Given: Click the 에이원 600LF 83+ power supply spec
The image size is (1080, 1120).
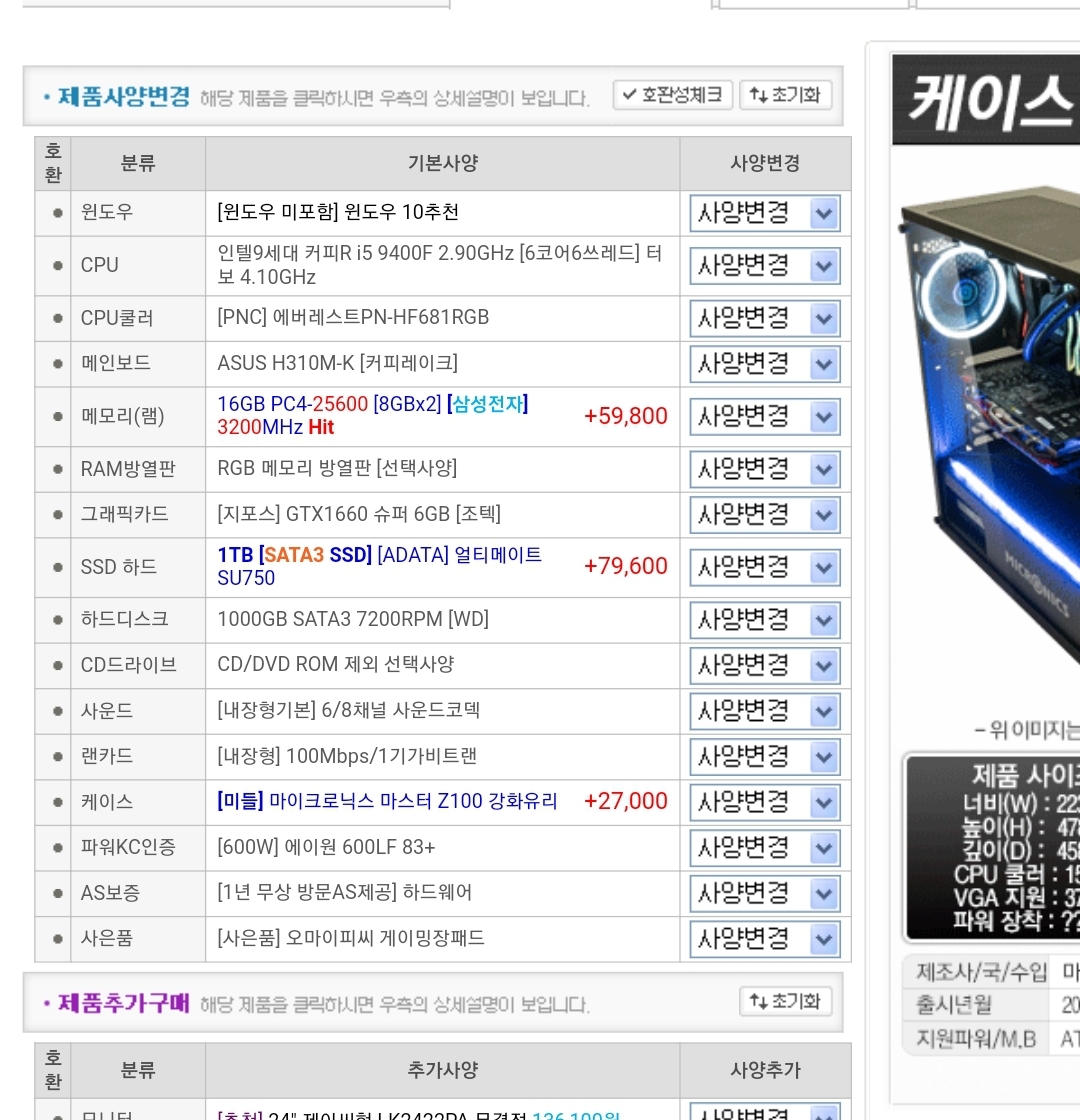Looking at the screenshot, I should point(326,847).
